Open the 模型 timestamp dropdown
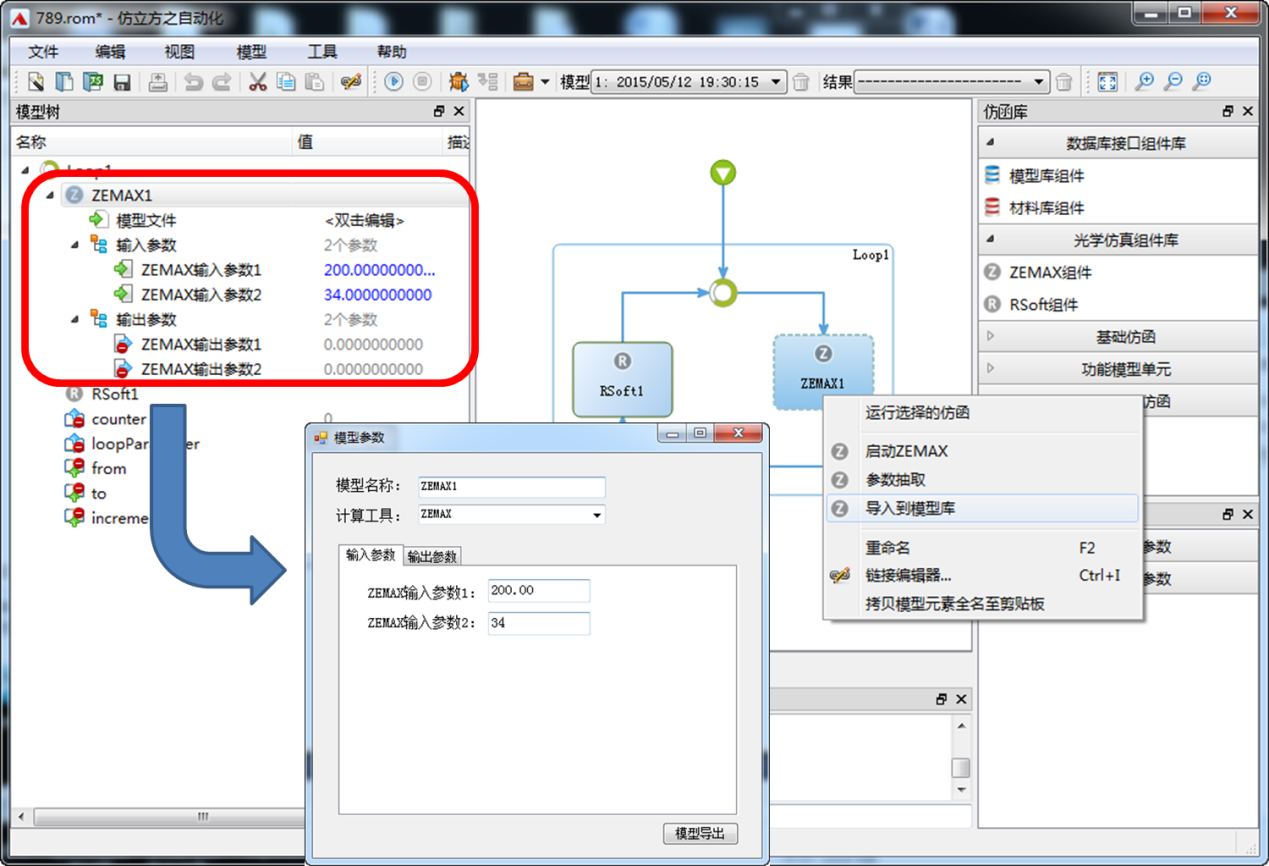Image resolution: width=1269 pixels, height=866 pixels. (x=777, y=82)
